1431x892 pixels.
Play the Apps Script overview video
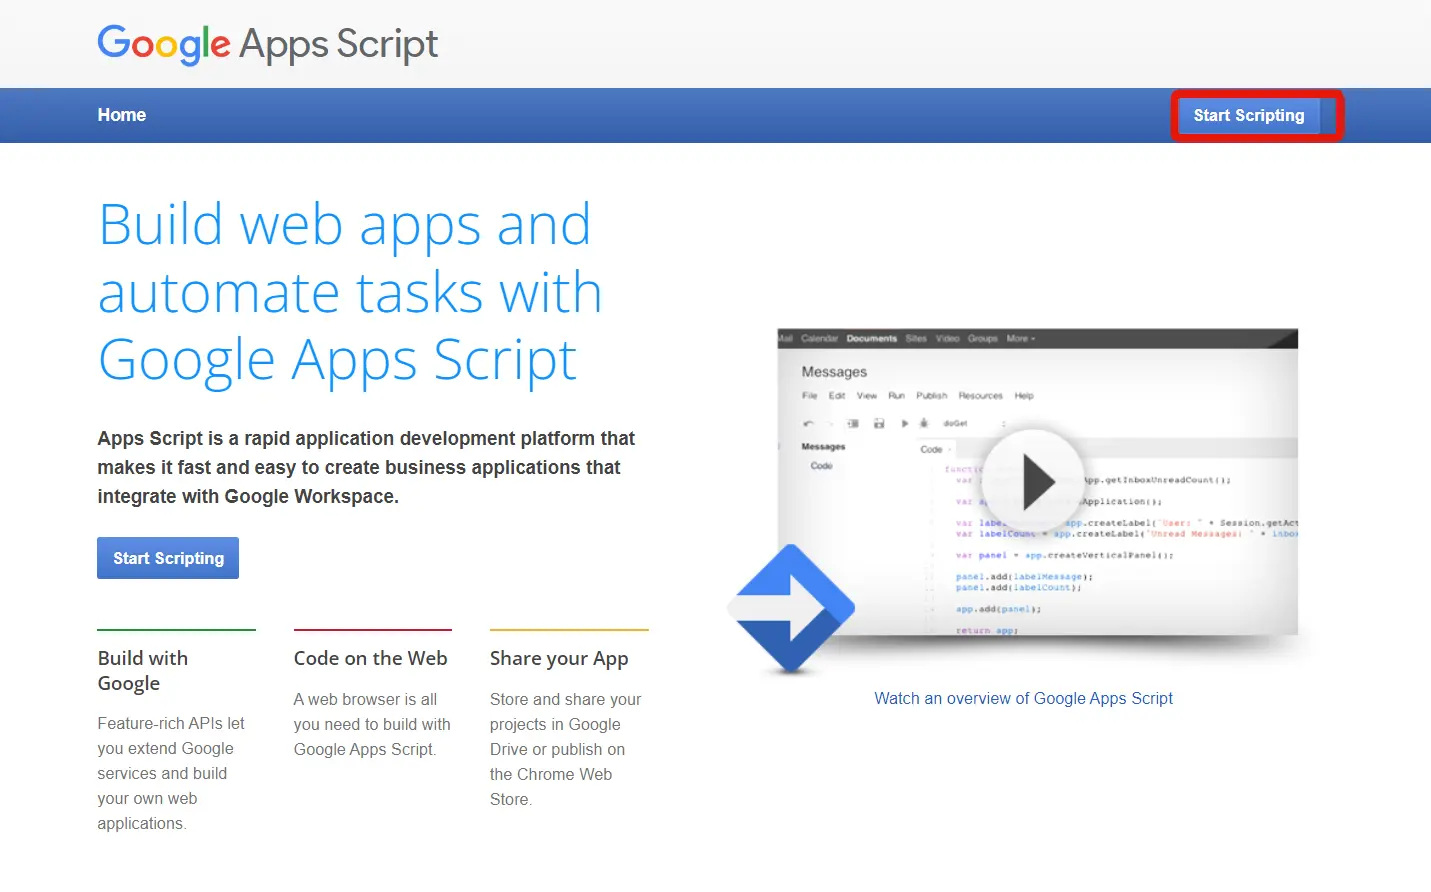click(x=1033, y=482)
